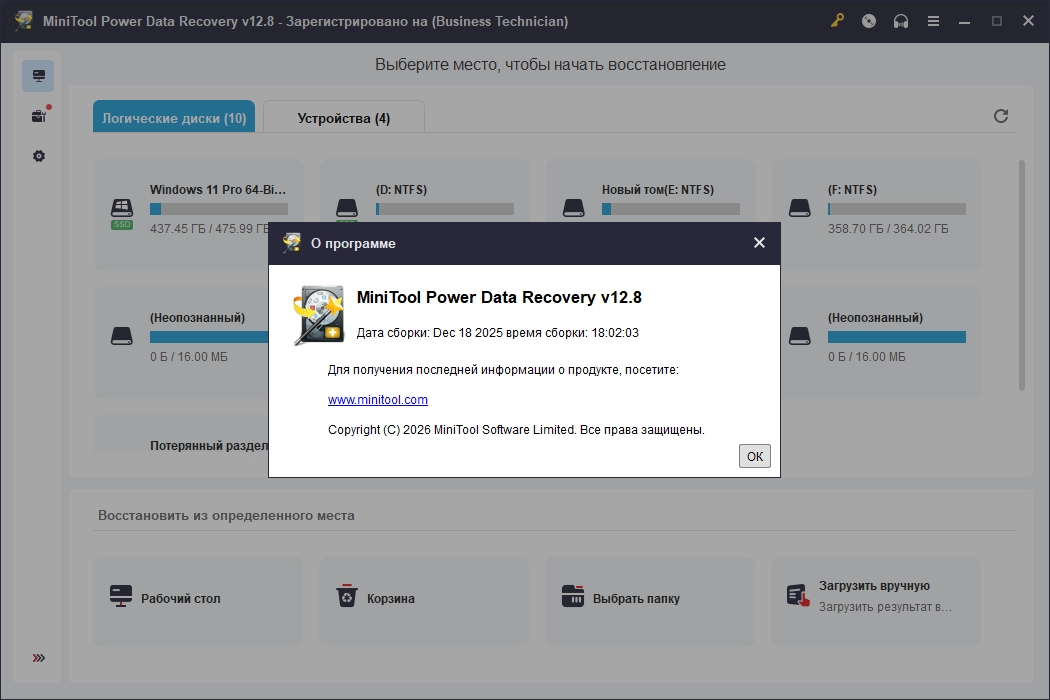Open the hamburger menu in title bar

coord(933,21)
